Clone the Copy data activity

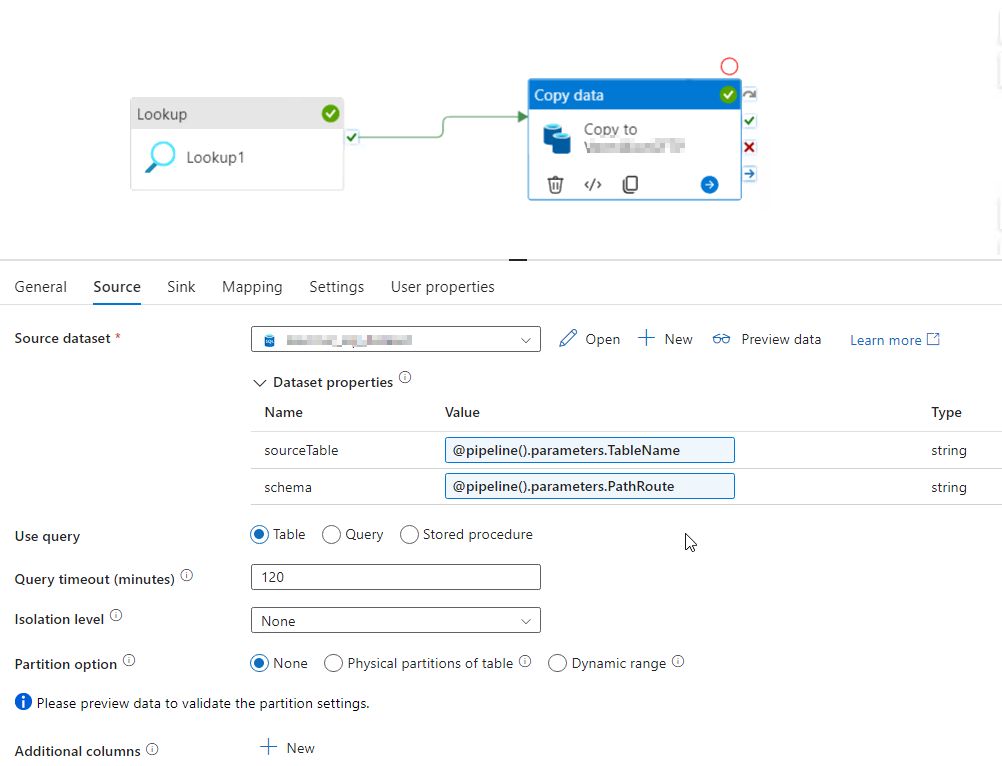(x=630, y=185)
